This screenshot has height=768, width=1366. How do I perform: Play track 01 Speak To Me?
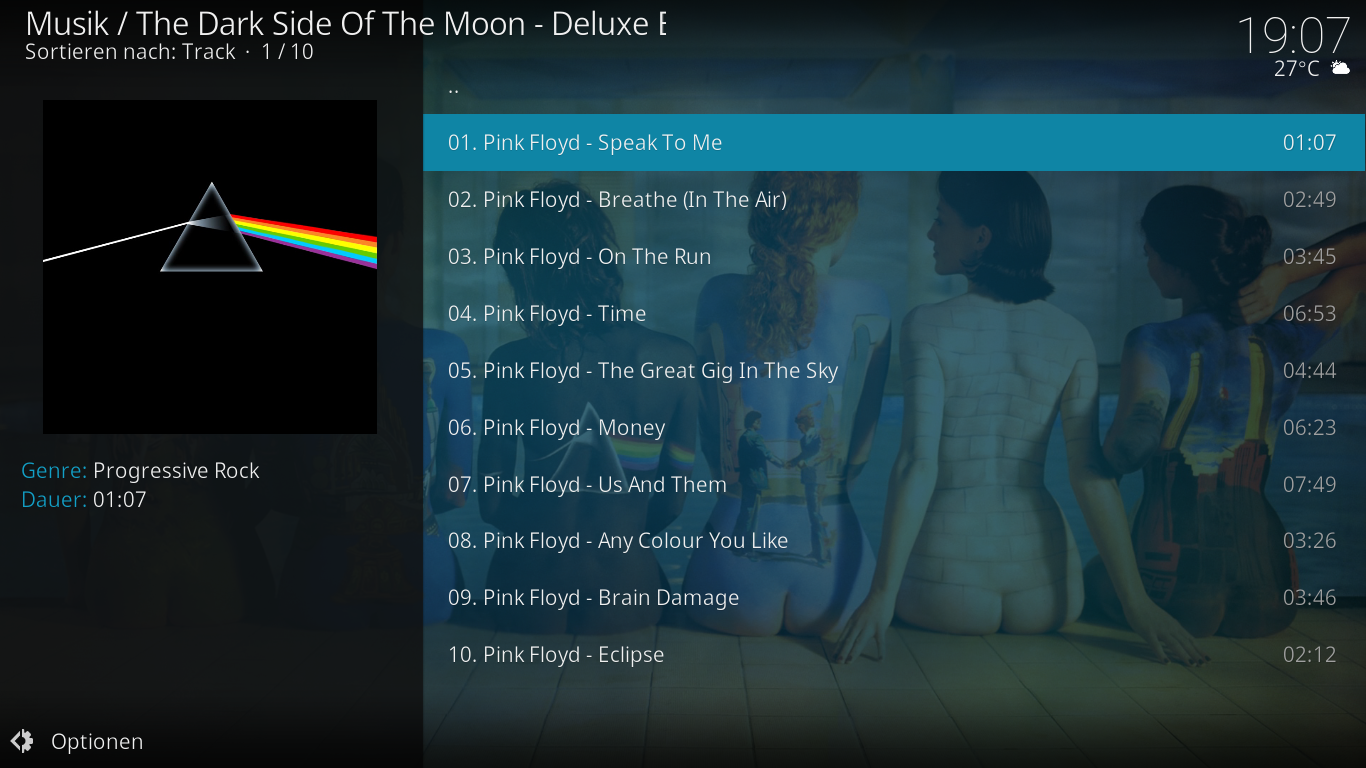pos(894,142)
